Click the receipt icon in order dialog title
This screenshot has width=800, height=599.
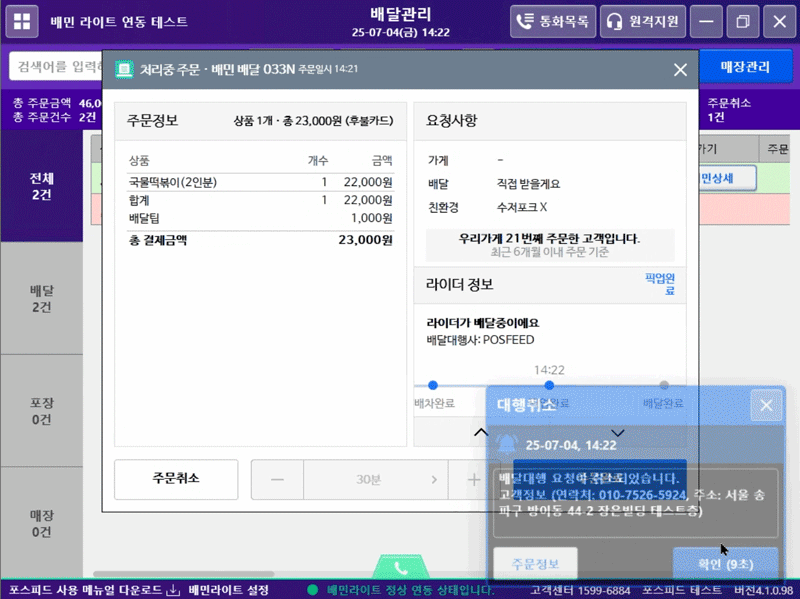point(124,69)
